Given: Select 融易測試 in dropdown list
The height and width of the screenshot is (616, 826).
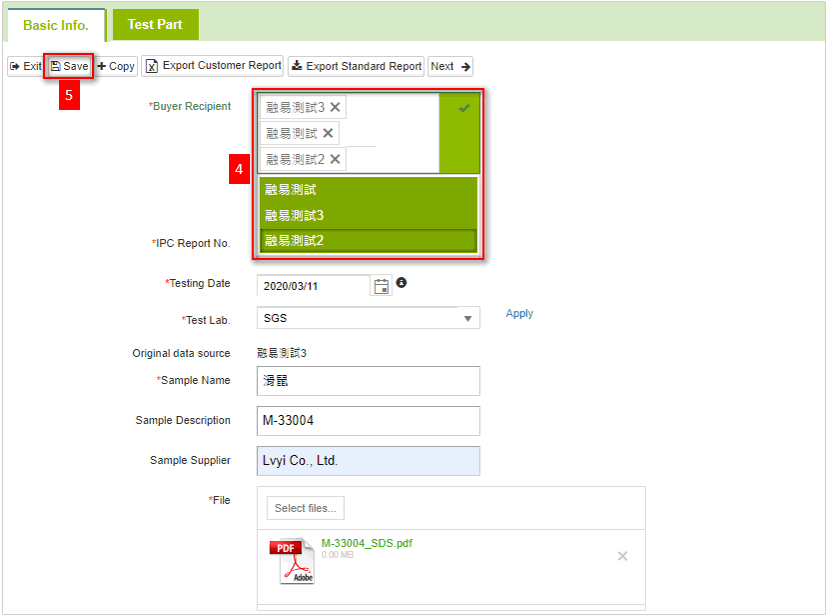Looking at the screenshot, I should [x=368, y=190].
